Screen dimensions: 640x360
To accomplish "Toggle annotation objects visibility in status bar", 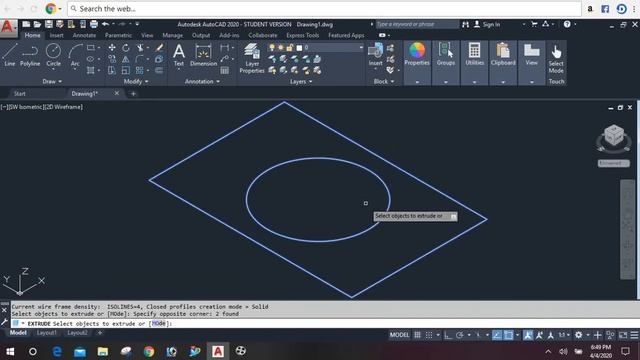I will 528,335.
